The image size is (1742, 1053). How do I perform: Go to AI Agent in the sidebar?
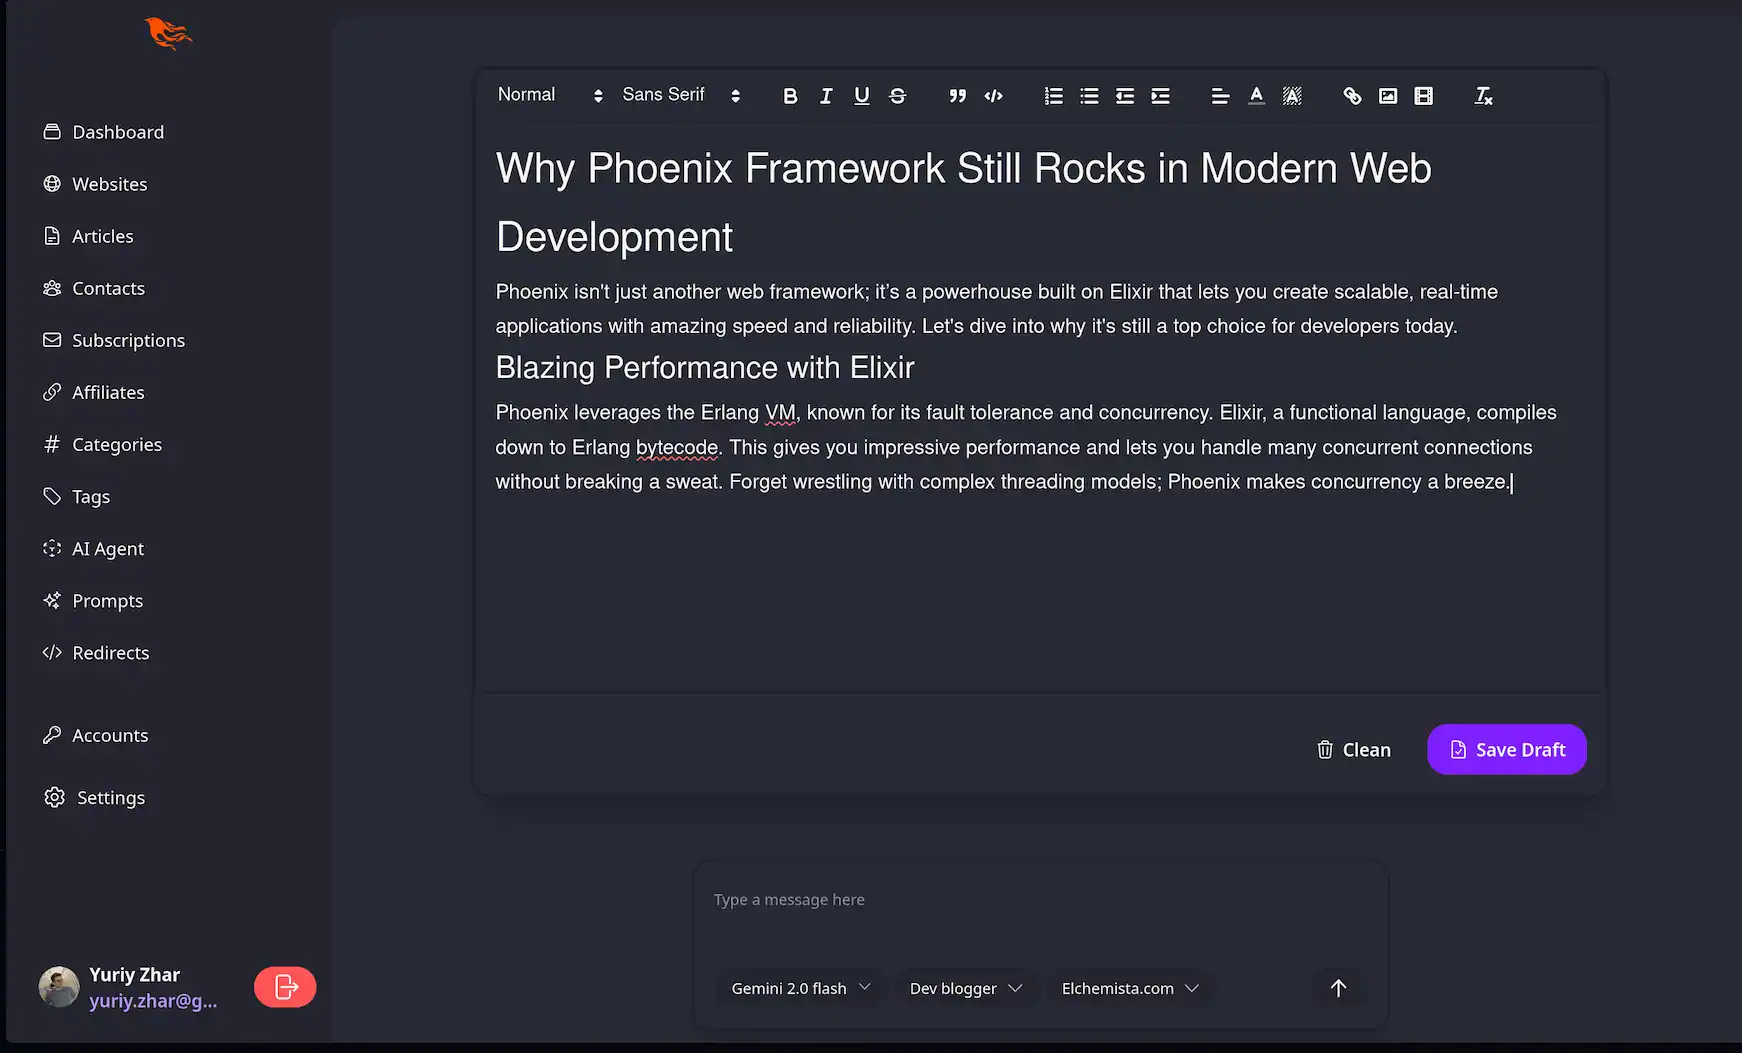point(107,548)
